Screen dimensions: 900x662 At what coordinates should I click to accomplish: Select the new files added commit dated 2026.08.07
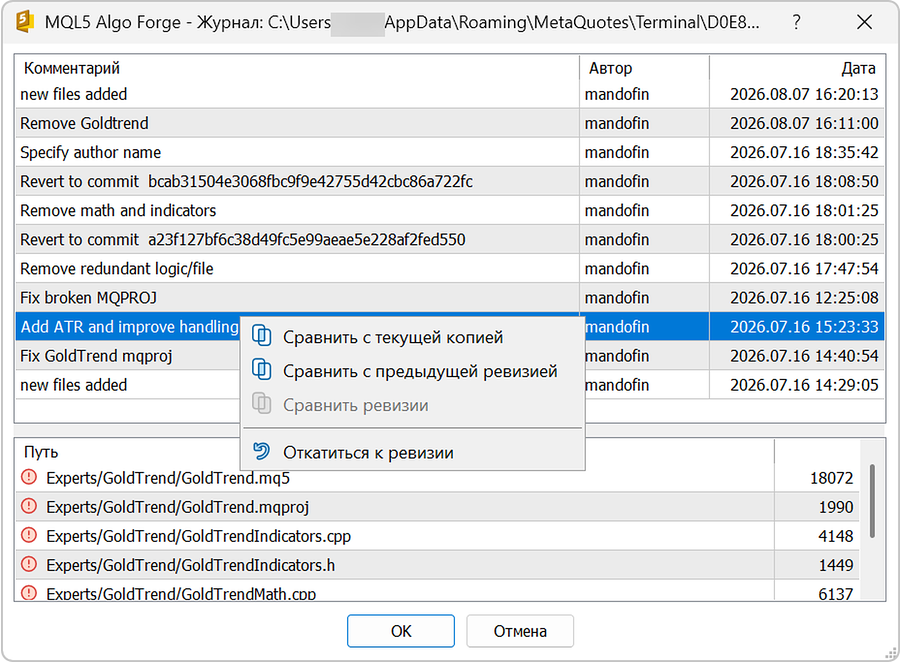[x=449, y=94]
